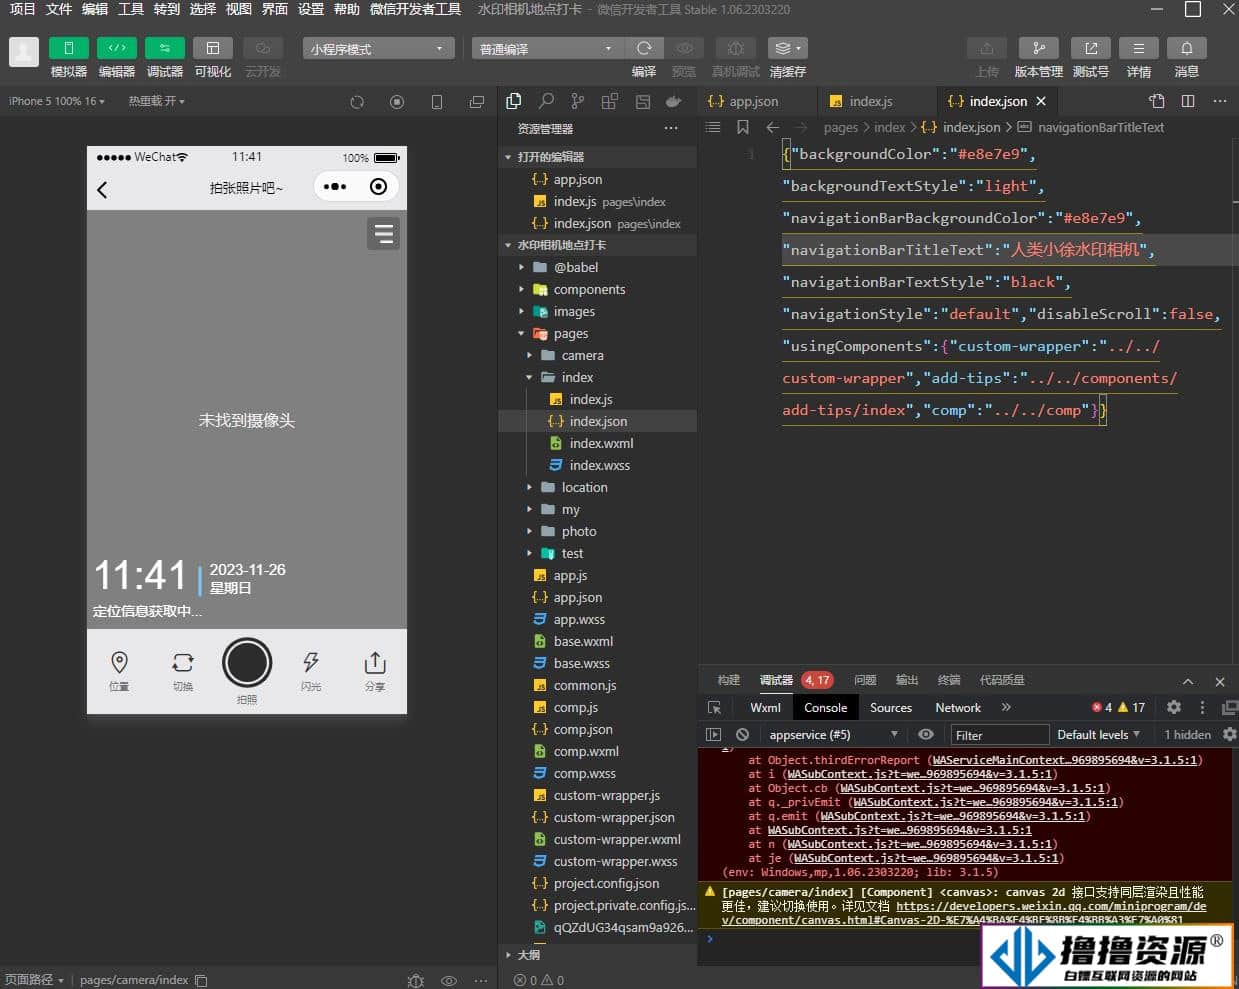Toggle the console eye live expression
Image resolution: width=1239 pixels, height=989 pixels.
[926, 734]
